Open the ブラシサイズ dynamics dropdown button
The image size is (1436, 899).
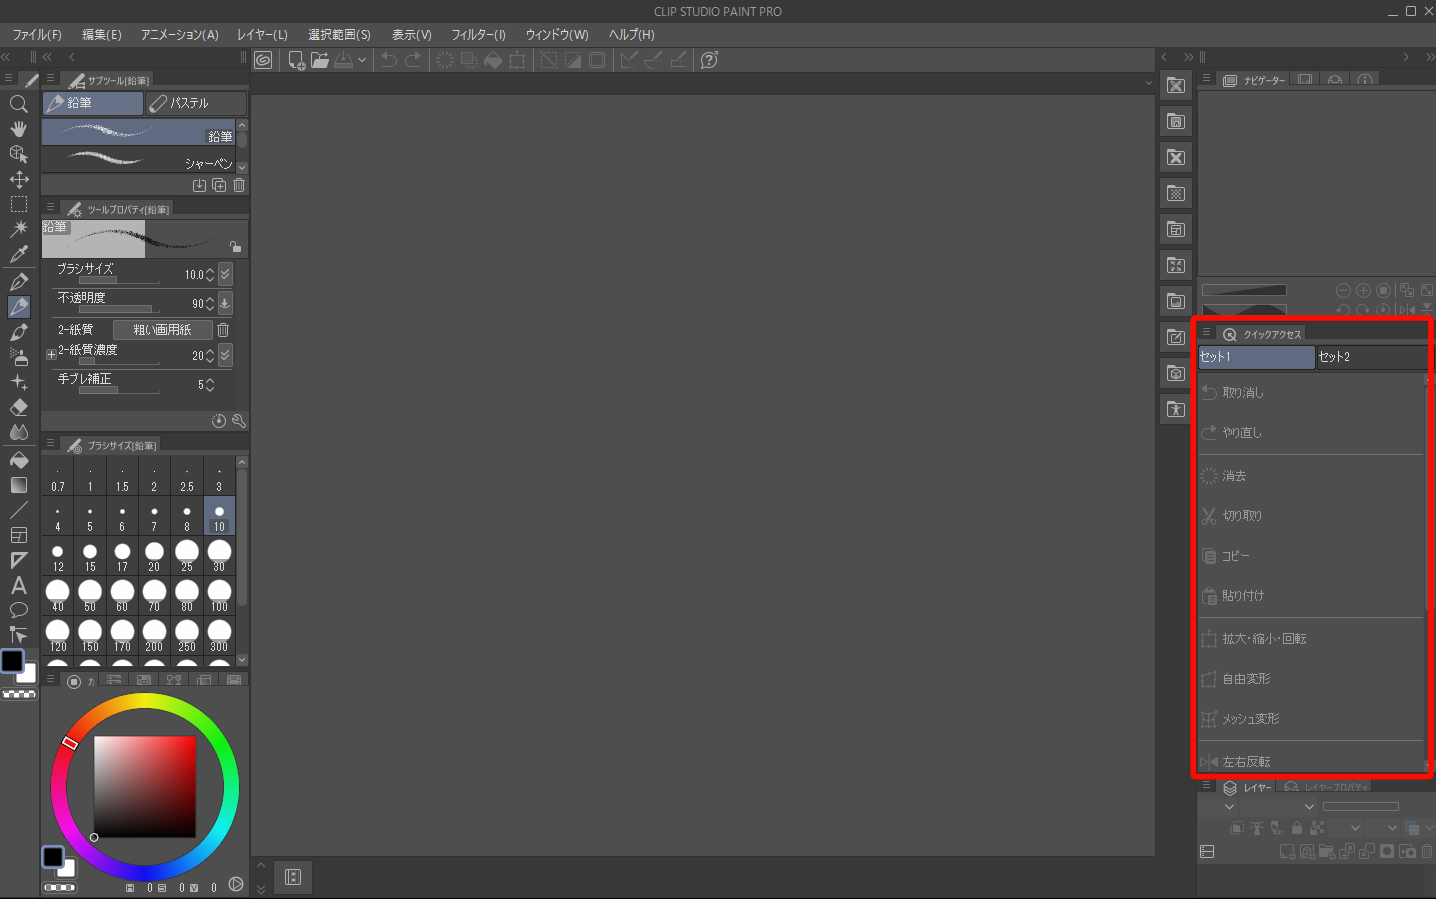point(225,274)
